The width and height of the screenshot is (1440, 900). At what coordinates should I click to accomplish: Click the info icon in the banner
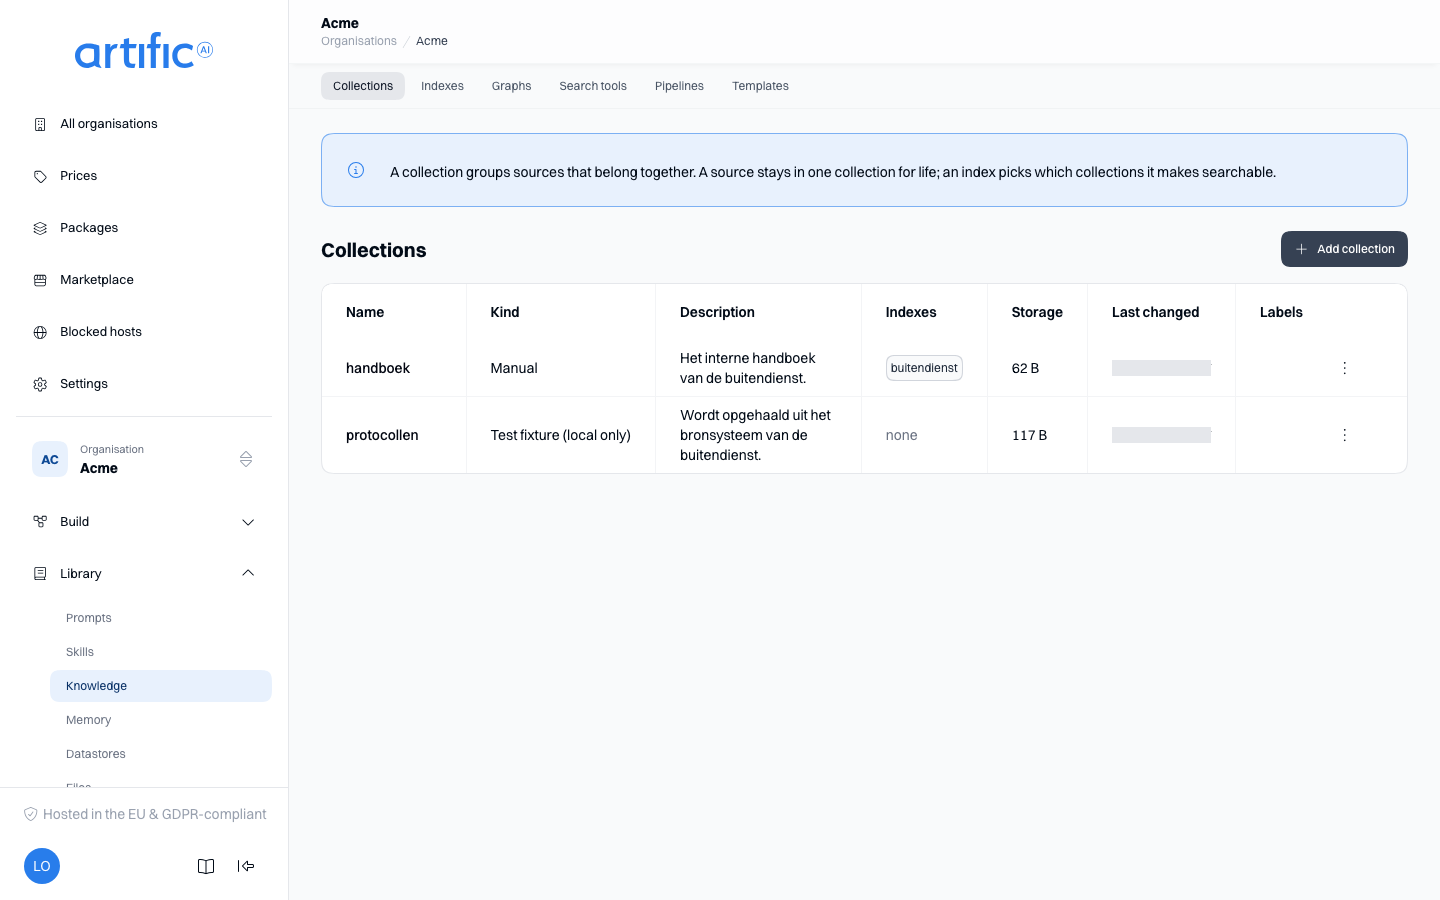pos(356,170)
